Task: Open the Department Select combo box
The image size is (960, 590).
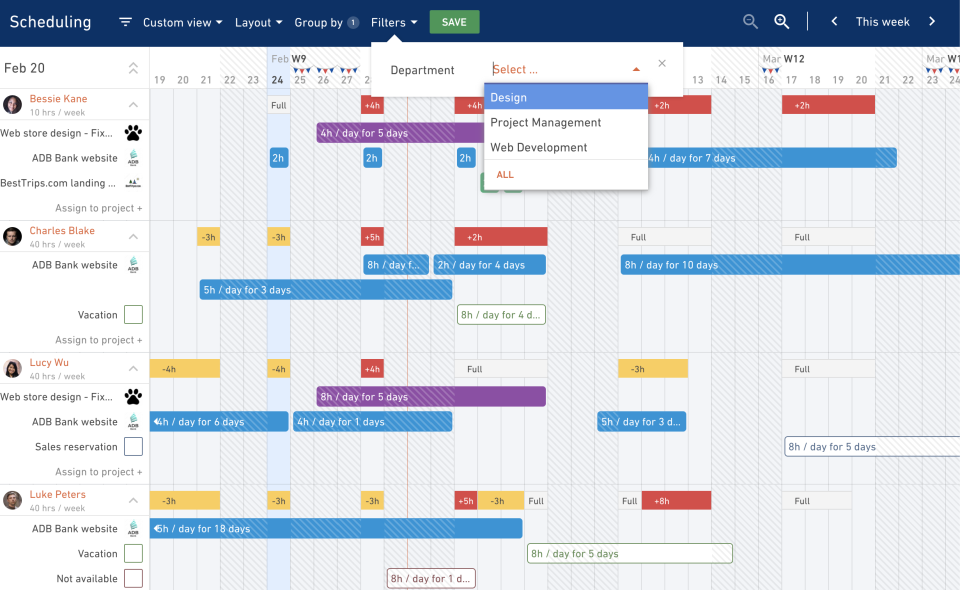Action: point(566,70)
